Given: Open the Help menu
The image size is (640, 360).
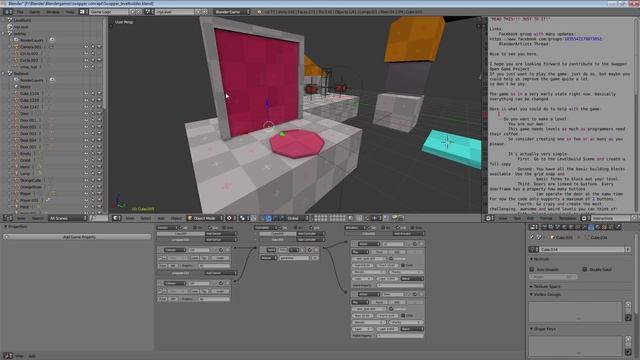Looking at the screenshot, I should click(x=70, y=12).
